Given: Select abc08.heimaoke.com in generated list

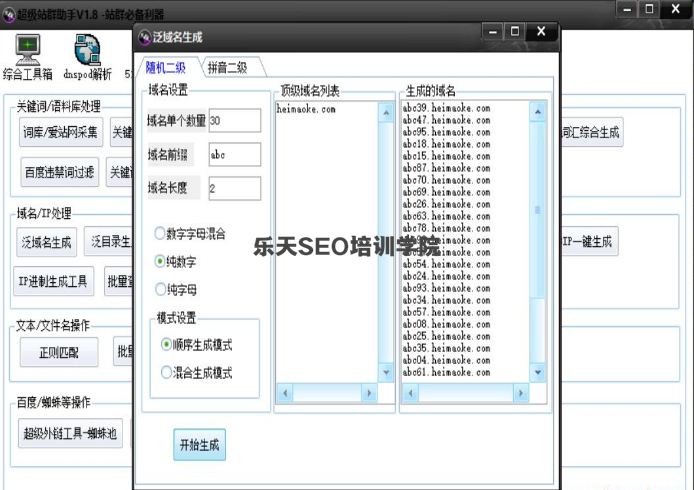Looking at the screenshot, I should pyautogui.click(x=447, y=324).
